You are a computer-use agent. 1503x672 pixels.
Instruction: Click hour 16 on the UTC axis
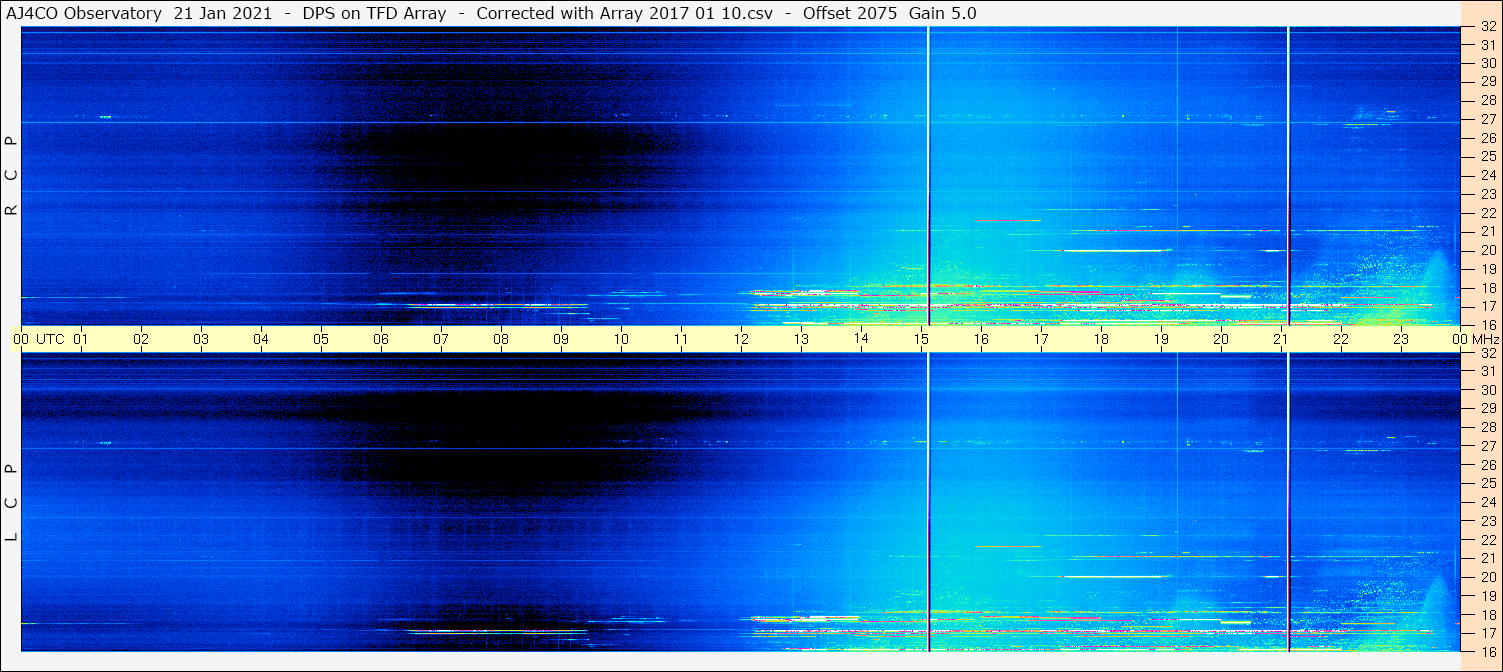click(981, 340)
